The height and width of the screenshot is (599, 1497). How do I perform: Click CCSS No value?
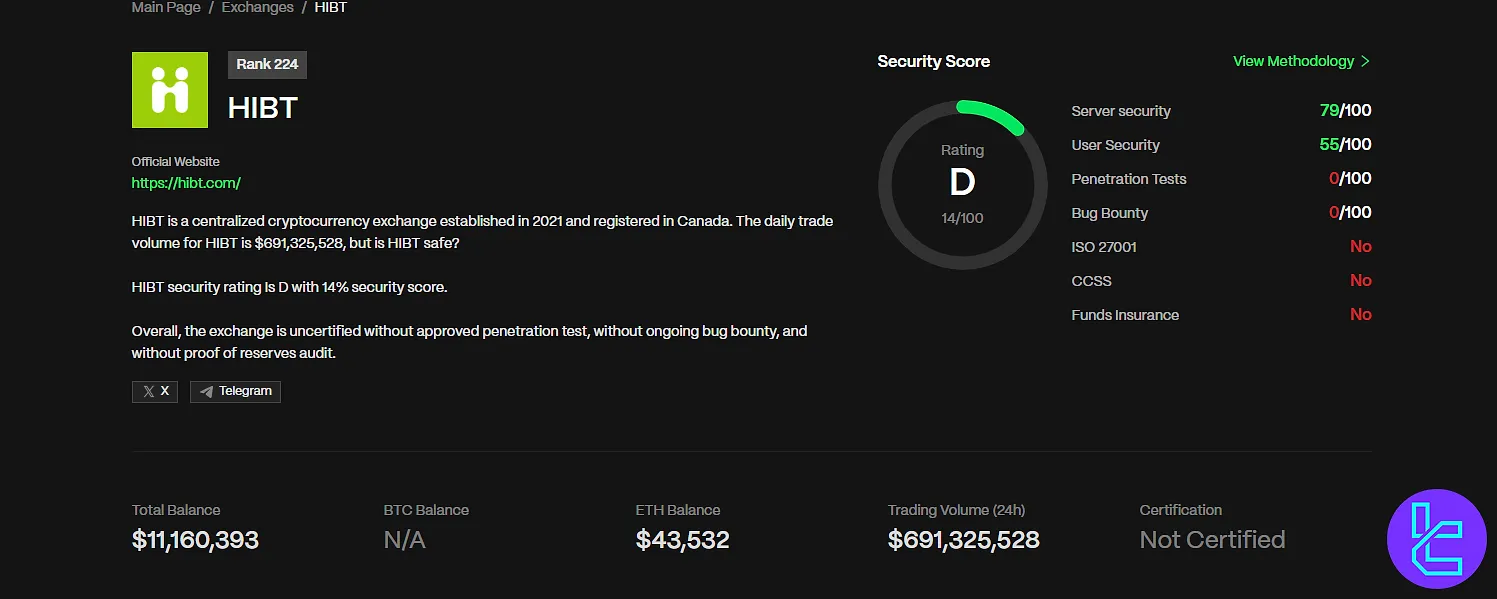click(1361, 281)
